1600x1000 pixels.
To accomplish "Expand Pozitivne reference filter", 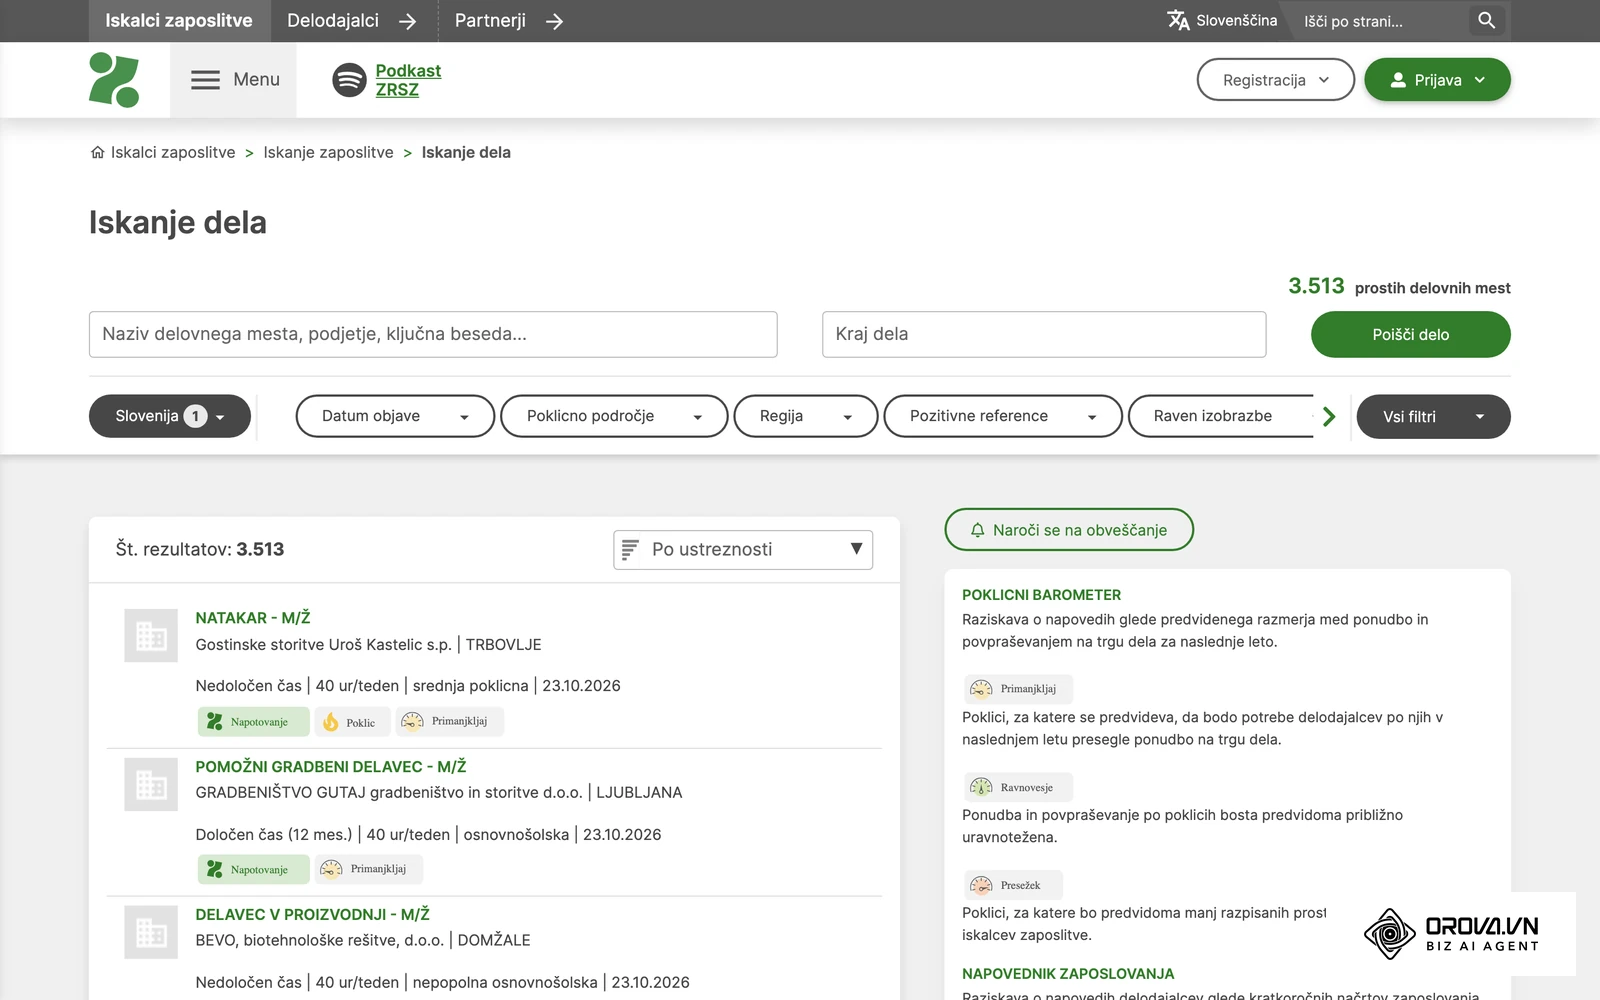I will tap(1003, 416).
